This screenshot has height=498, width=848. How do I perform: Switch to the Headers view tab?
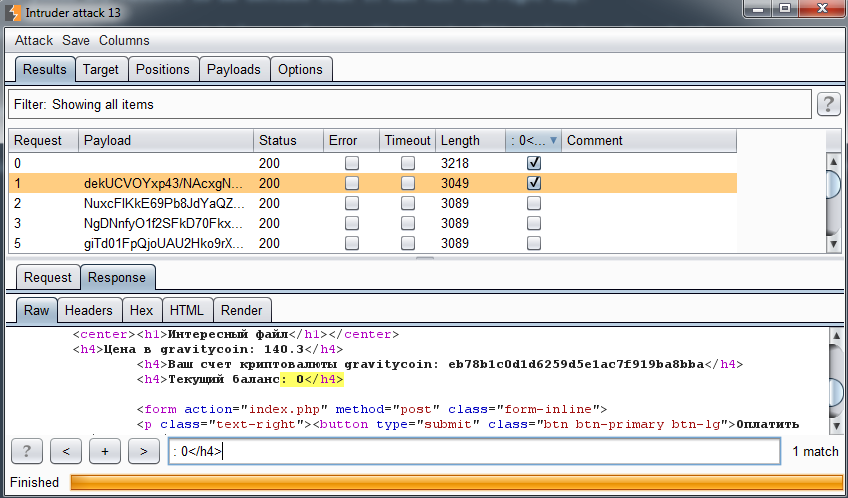pyautogui.click(x=89, y=310)
